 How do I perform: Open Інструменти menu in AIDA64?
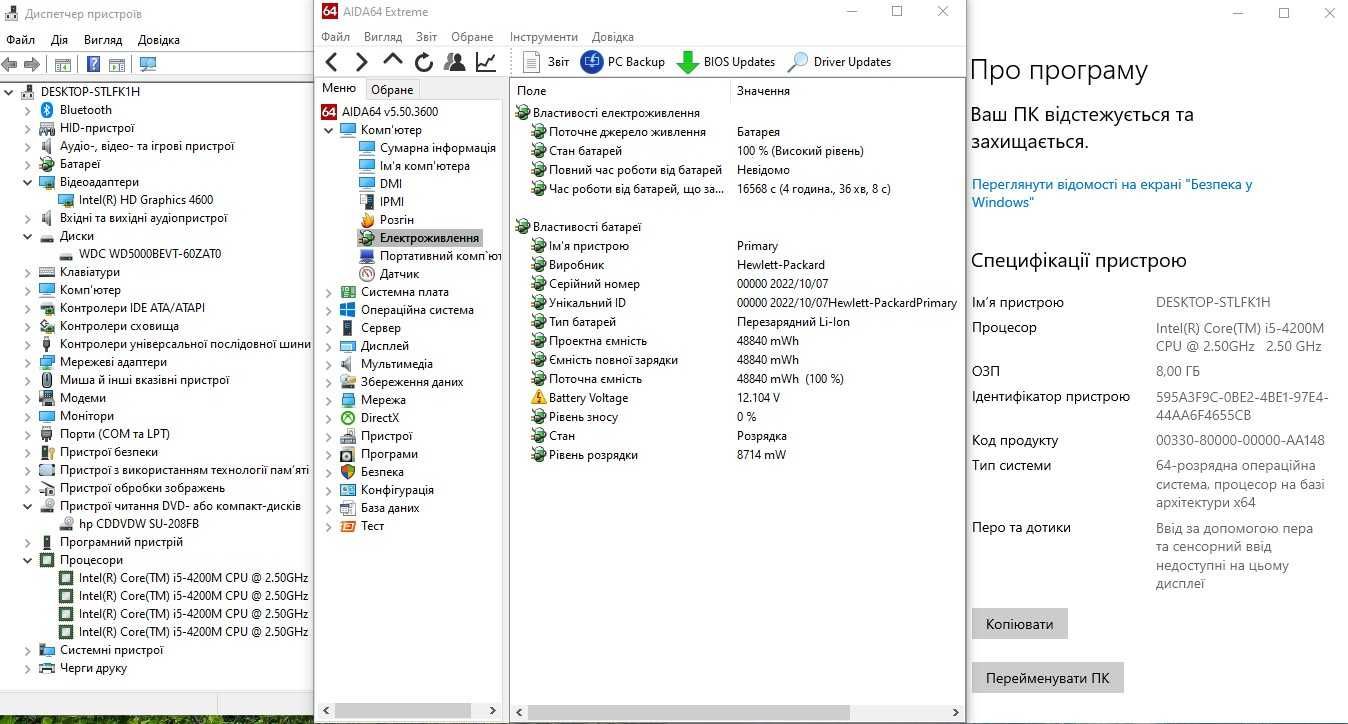[544, 37]
